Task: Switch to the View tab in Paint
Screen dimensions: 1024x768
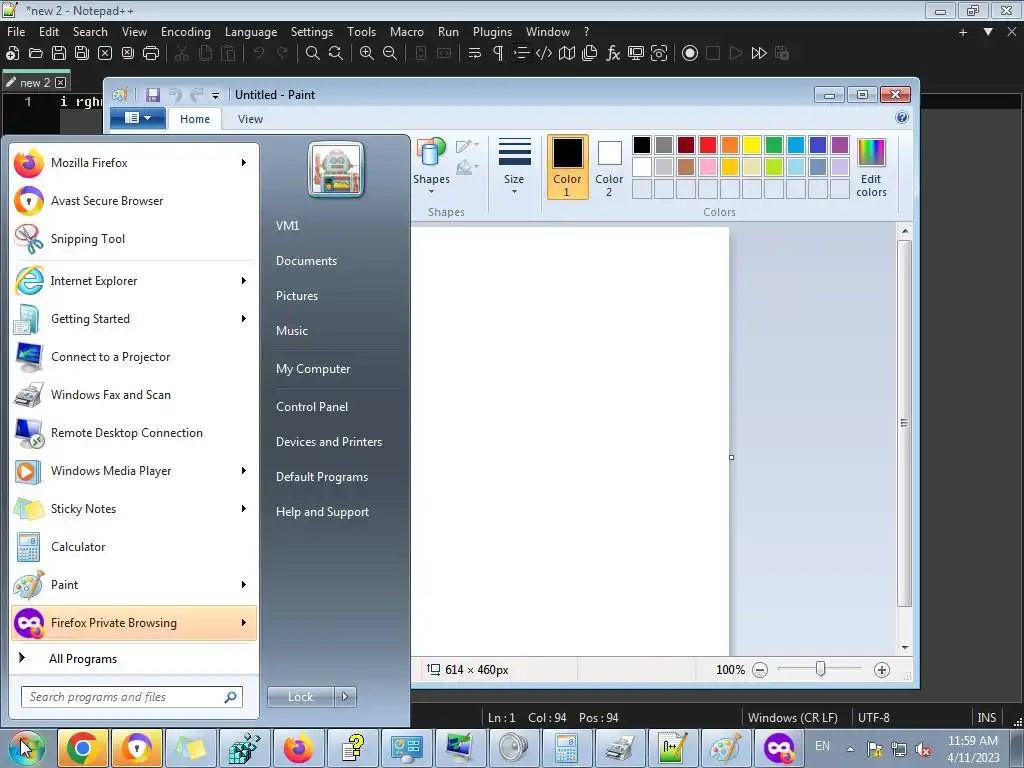Action: 250,119
